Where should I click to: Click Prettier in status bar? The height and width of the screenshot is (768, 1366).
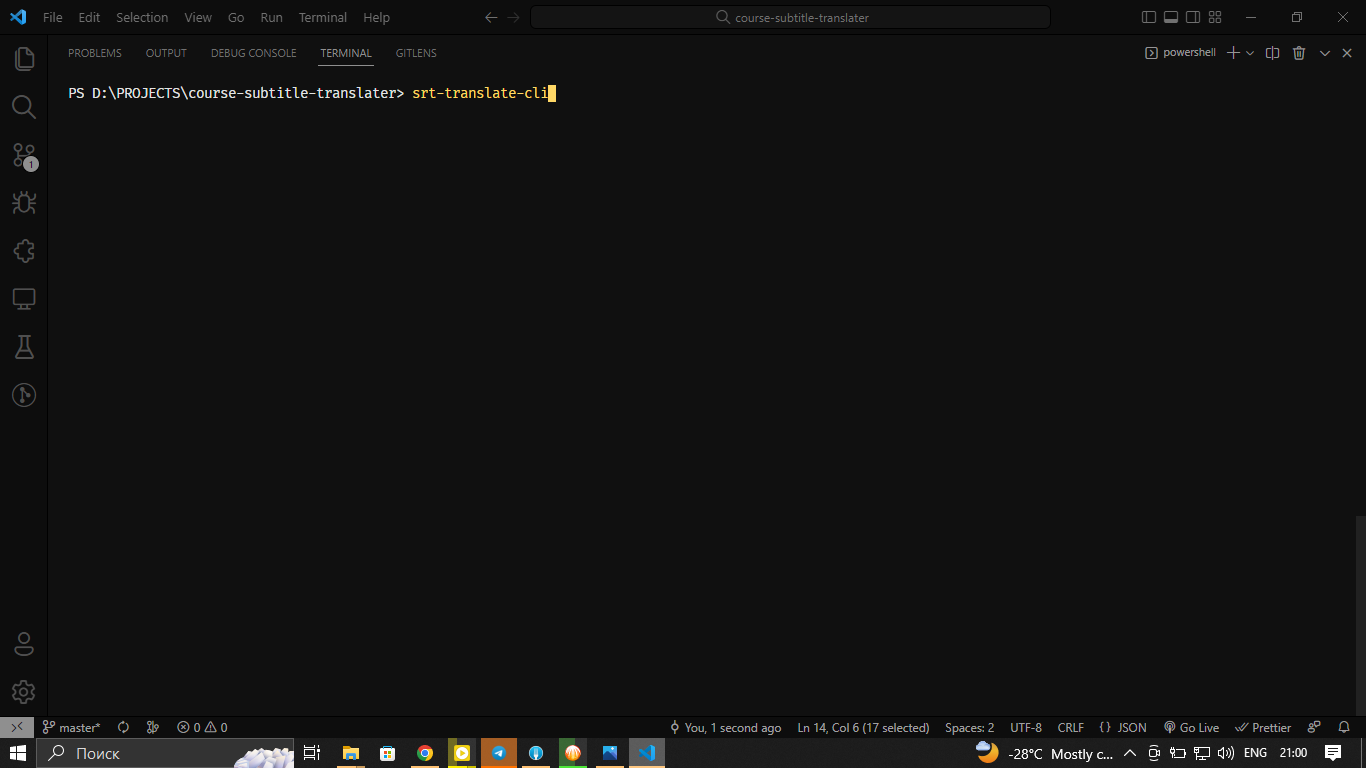point(1263,727)
